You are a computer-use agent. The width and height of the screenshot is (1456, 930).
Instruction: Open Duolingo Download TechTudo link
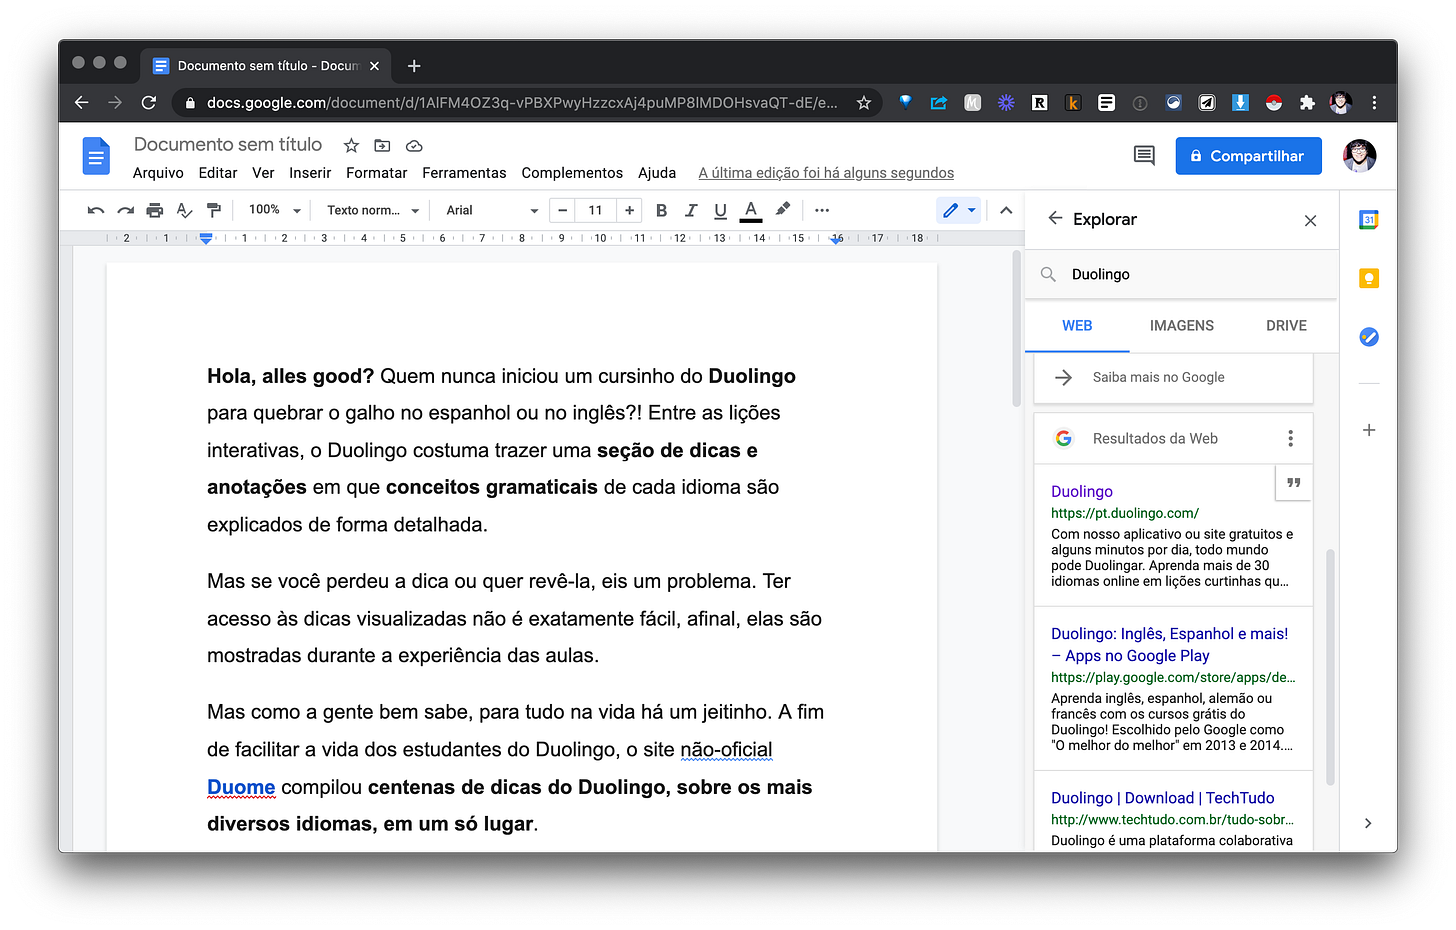[1163, 798]
